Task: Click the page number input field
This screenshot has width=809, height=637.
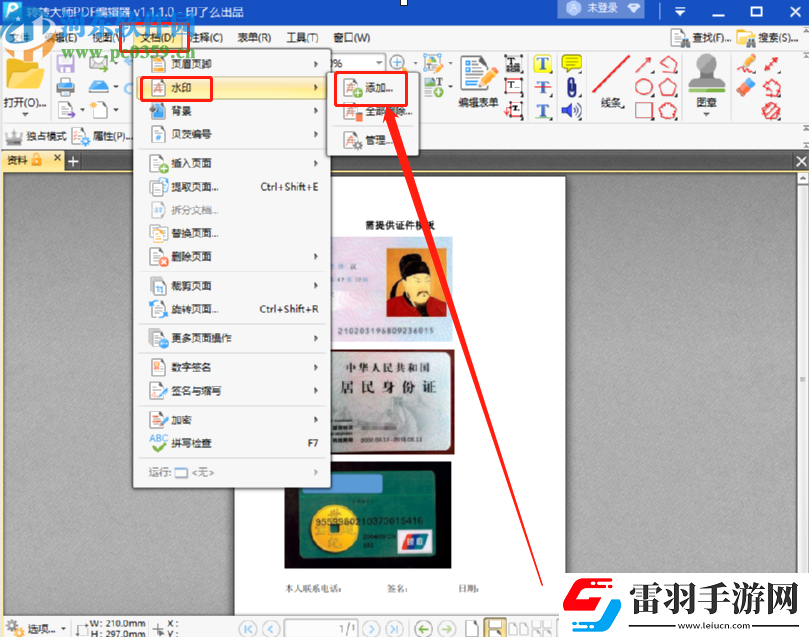Action: click(321, 629)
